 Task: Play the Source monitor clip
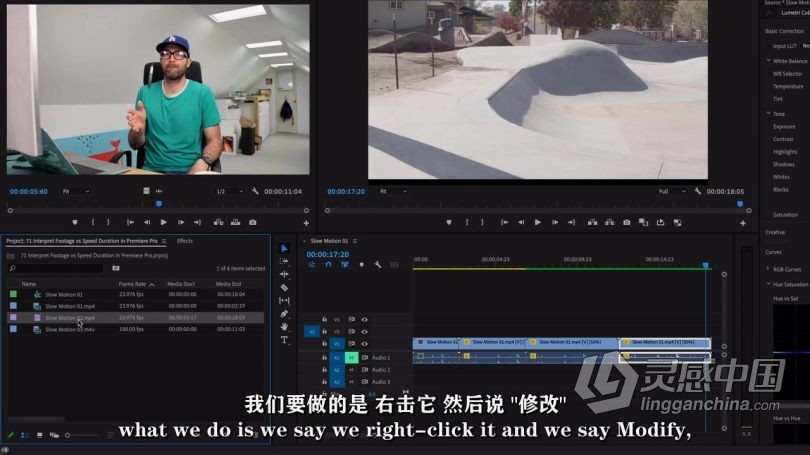pos(164,222)
